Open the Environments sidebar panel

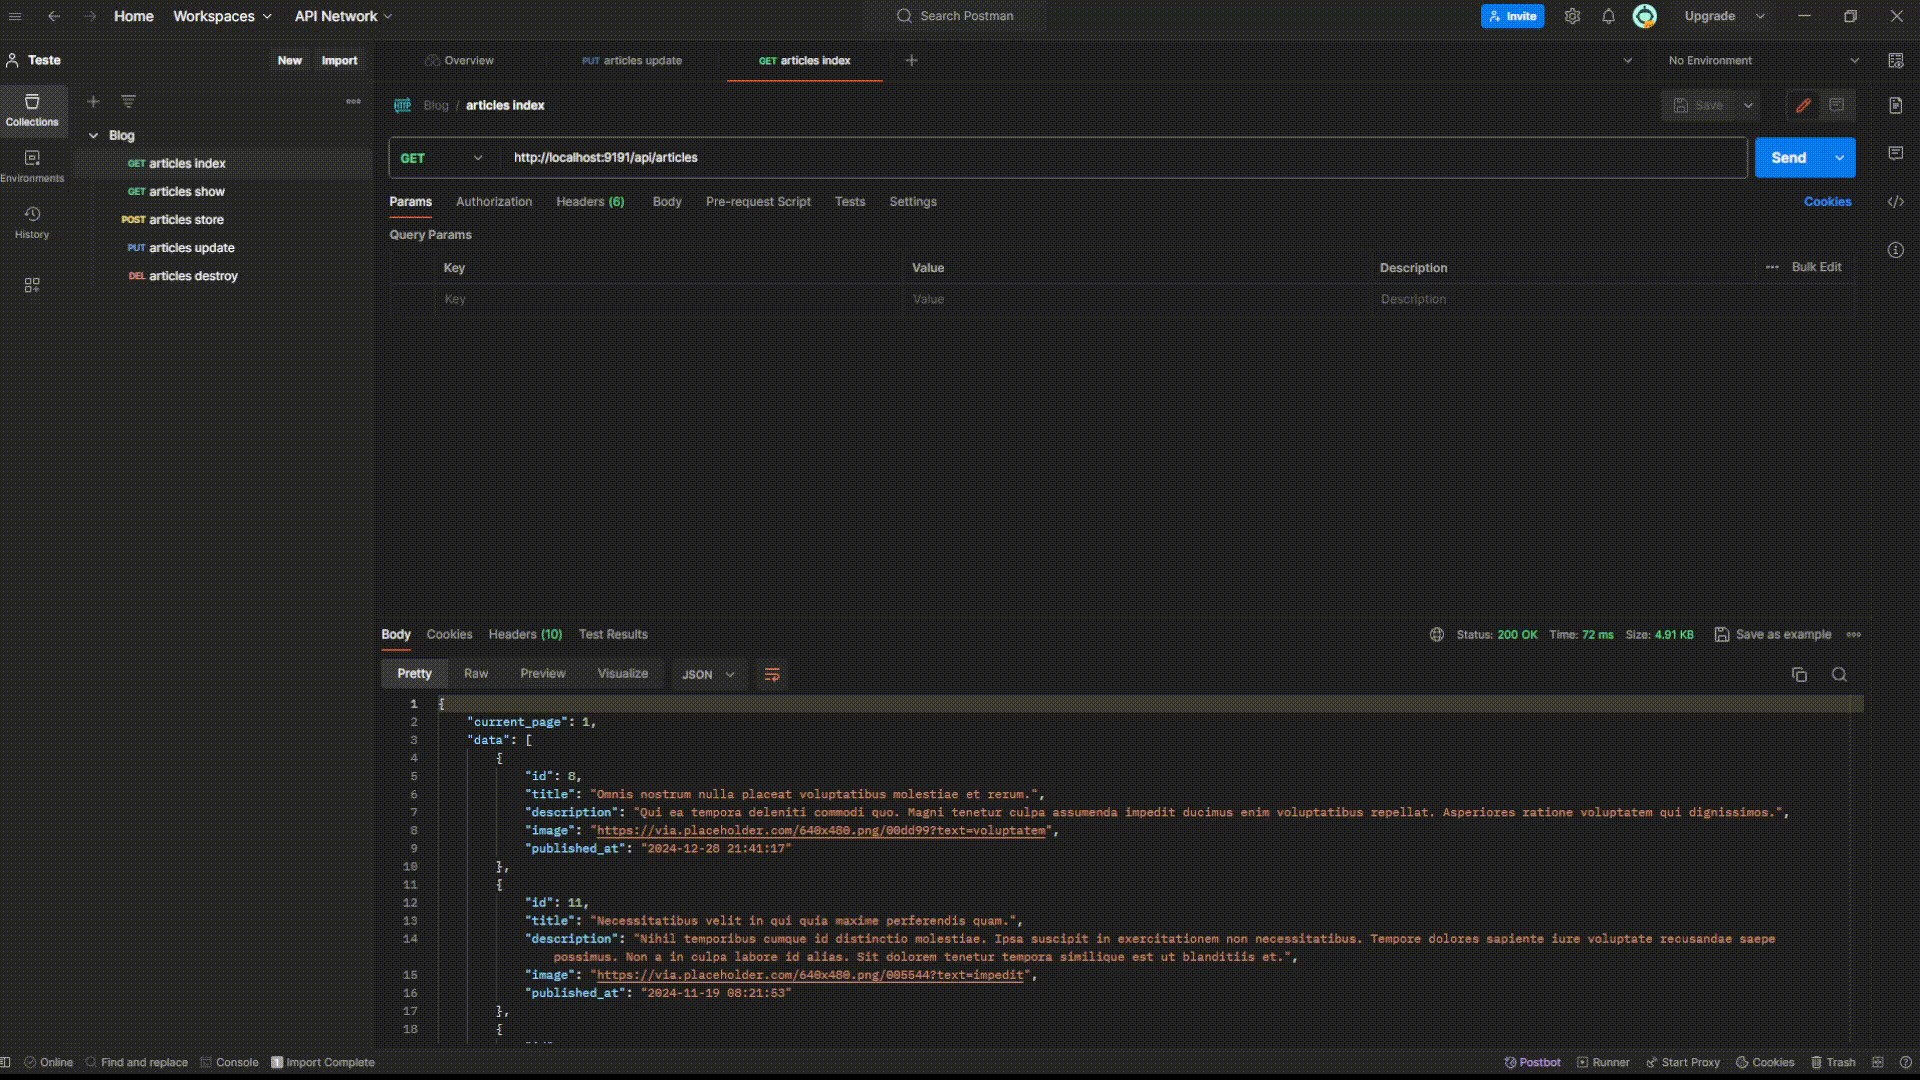(x=32, y=166)
